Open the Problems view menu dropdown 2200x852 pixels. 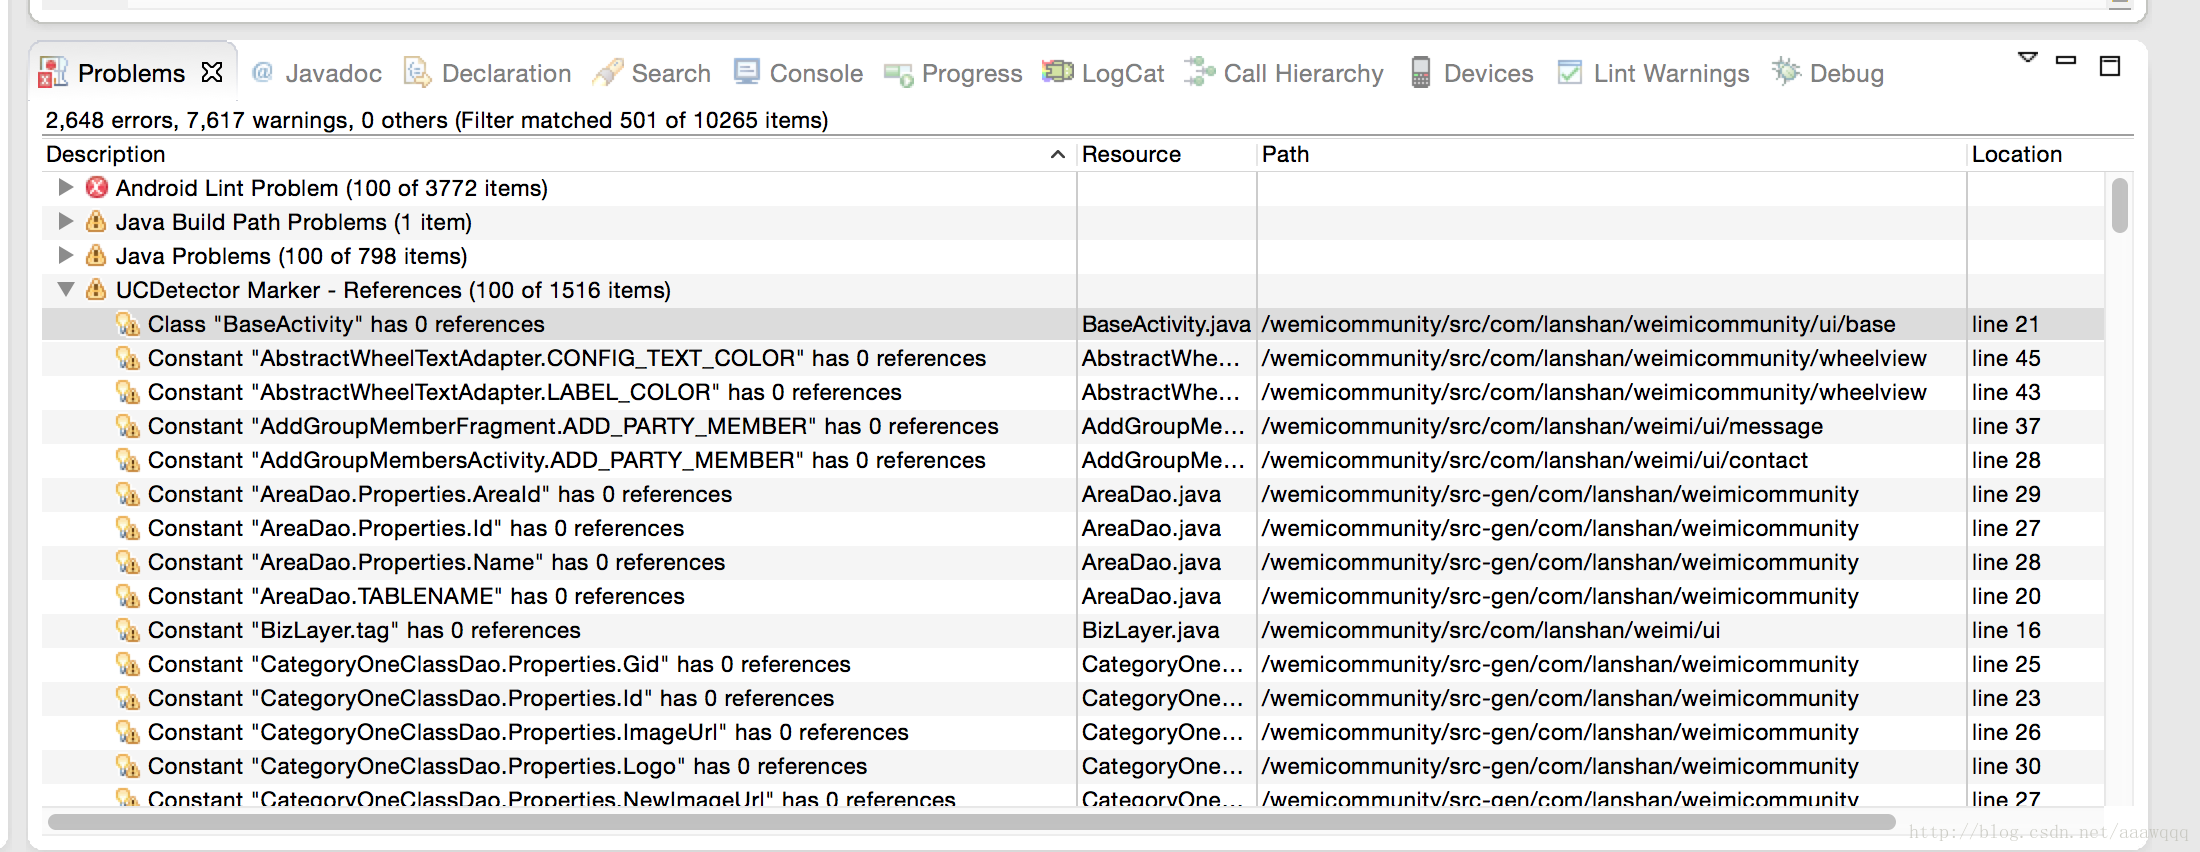[2028, 58]
